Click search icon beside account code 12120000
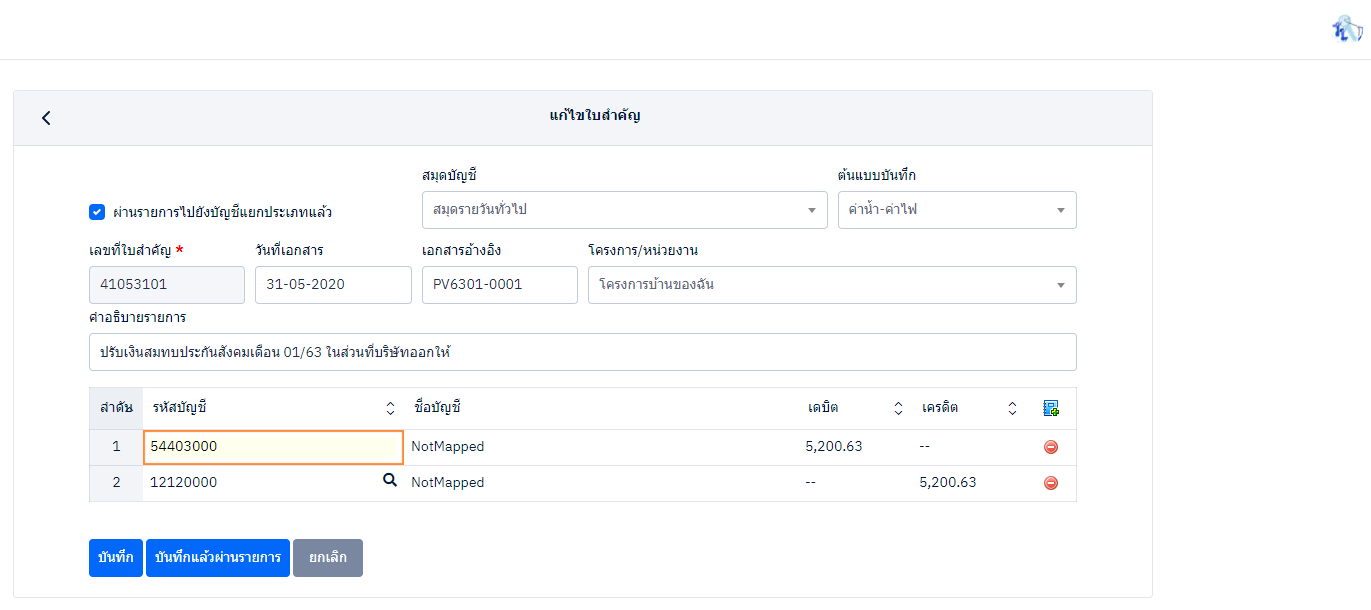Viewport: 1371px width, 610px height. tap(390, 481)
